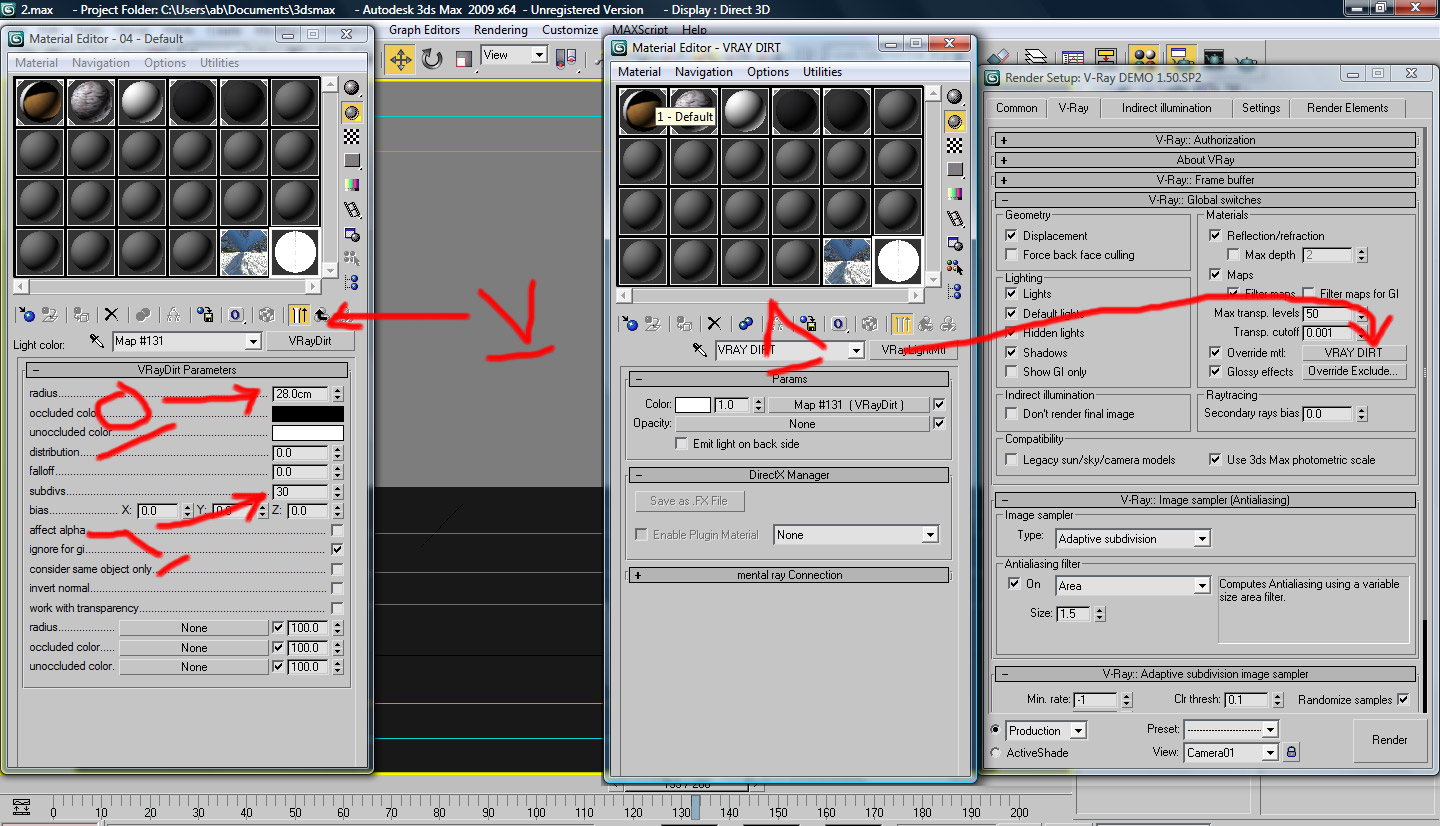Select ActiveShade radio button
The width and height of the screenshot is (1440, 826).
(x=995, y=752)
